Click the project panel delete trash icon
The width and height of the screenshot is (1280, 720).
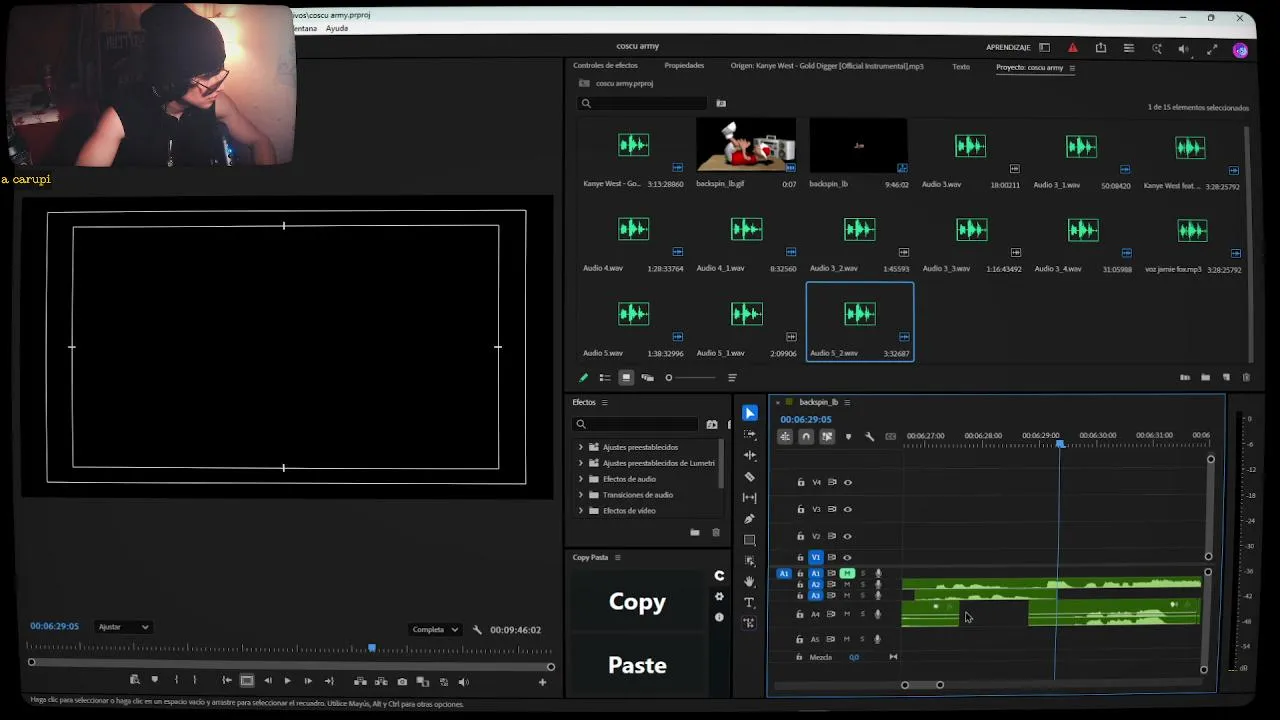coord(1246,377)
